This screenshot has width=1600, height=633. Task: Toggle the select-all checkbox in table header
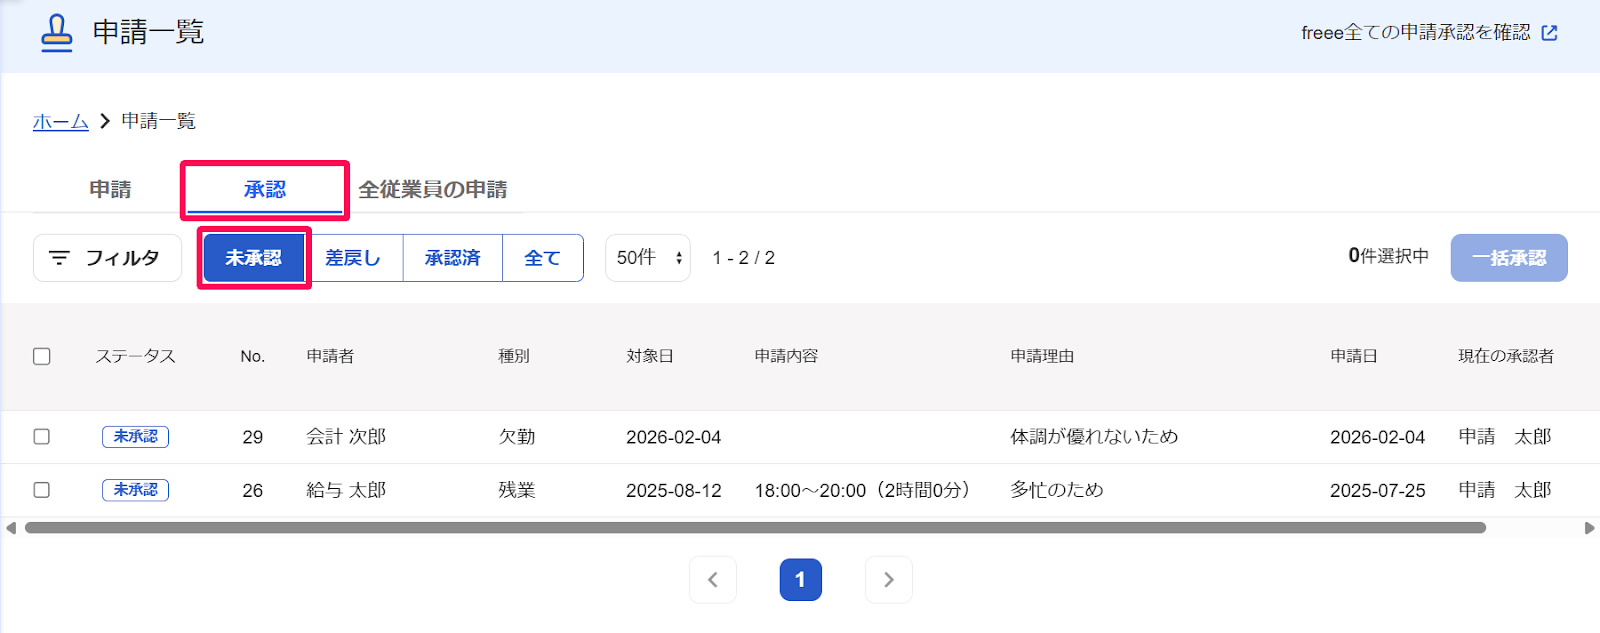coord(42,356)
